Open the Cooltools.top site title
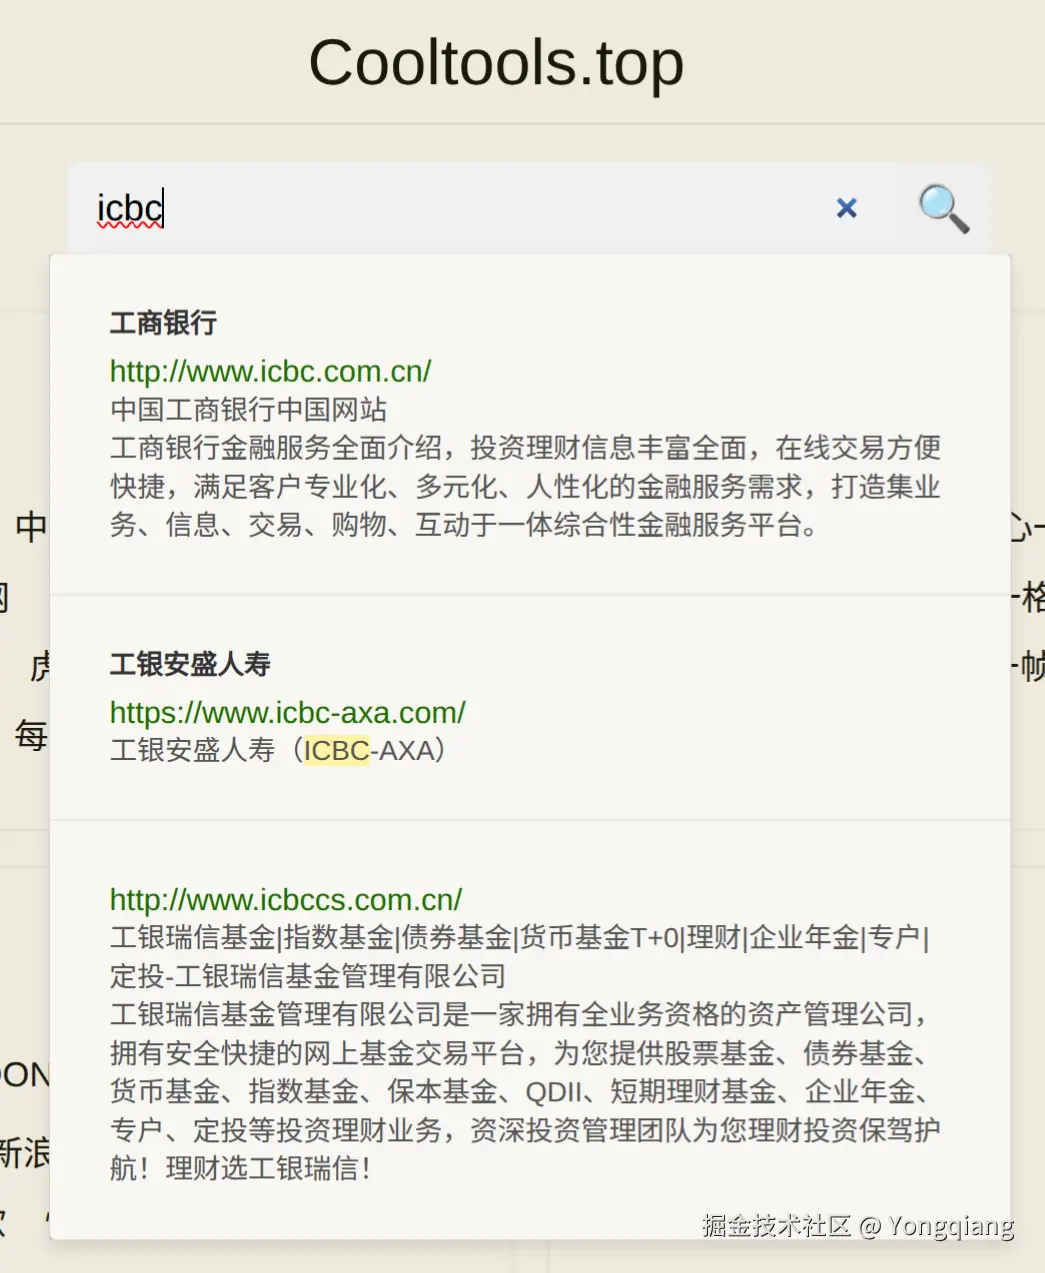 point(496,63)
